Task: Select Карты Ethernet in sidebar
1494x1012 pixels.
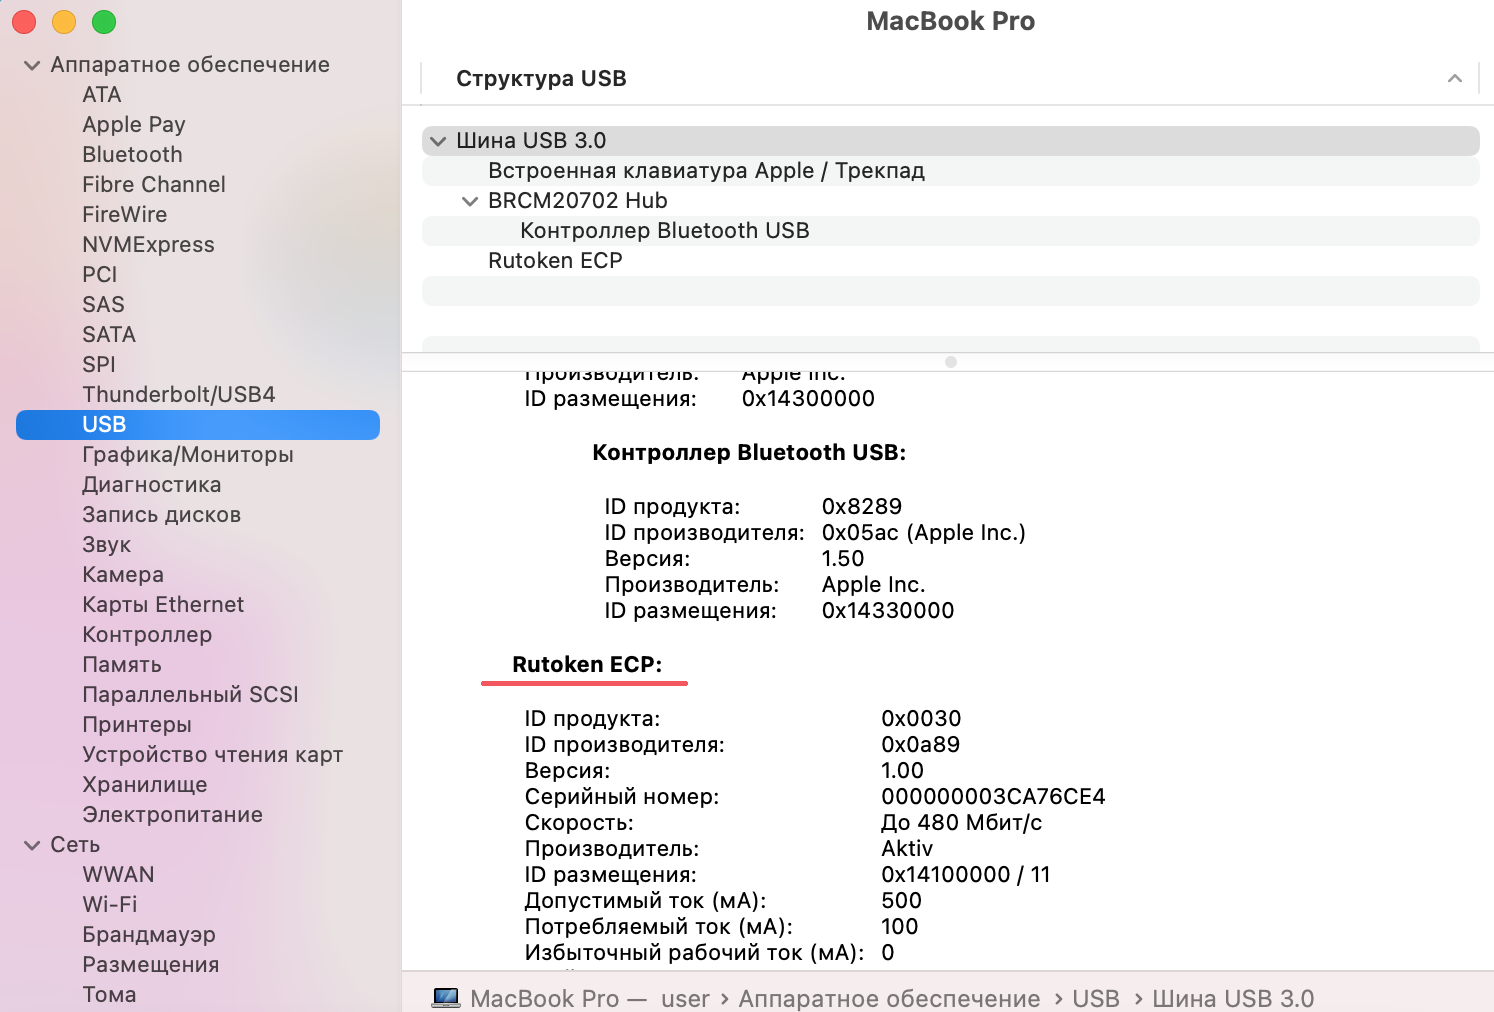Action: [x=163, y=605]
